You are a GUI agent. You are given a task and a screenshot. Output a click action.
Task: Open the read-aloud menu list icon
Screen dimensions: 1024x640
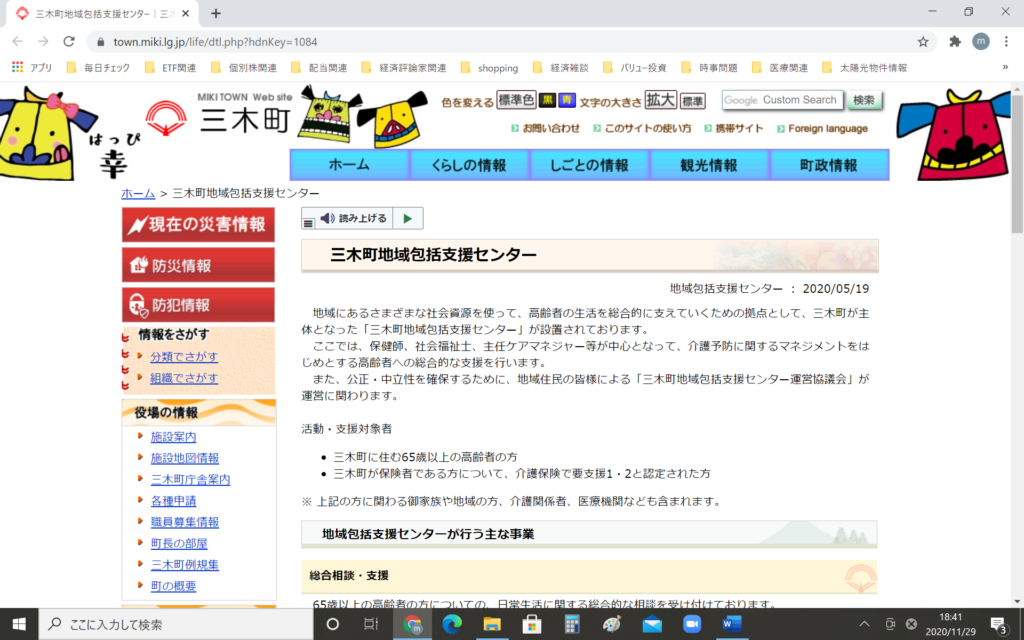308,223
